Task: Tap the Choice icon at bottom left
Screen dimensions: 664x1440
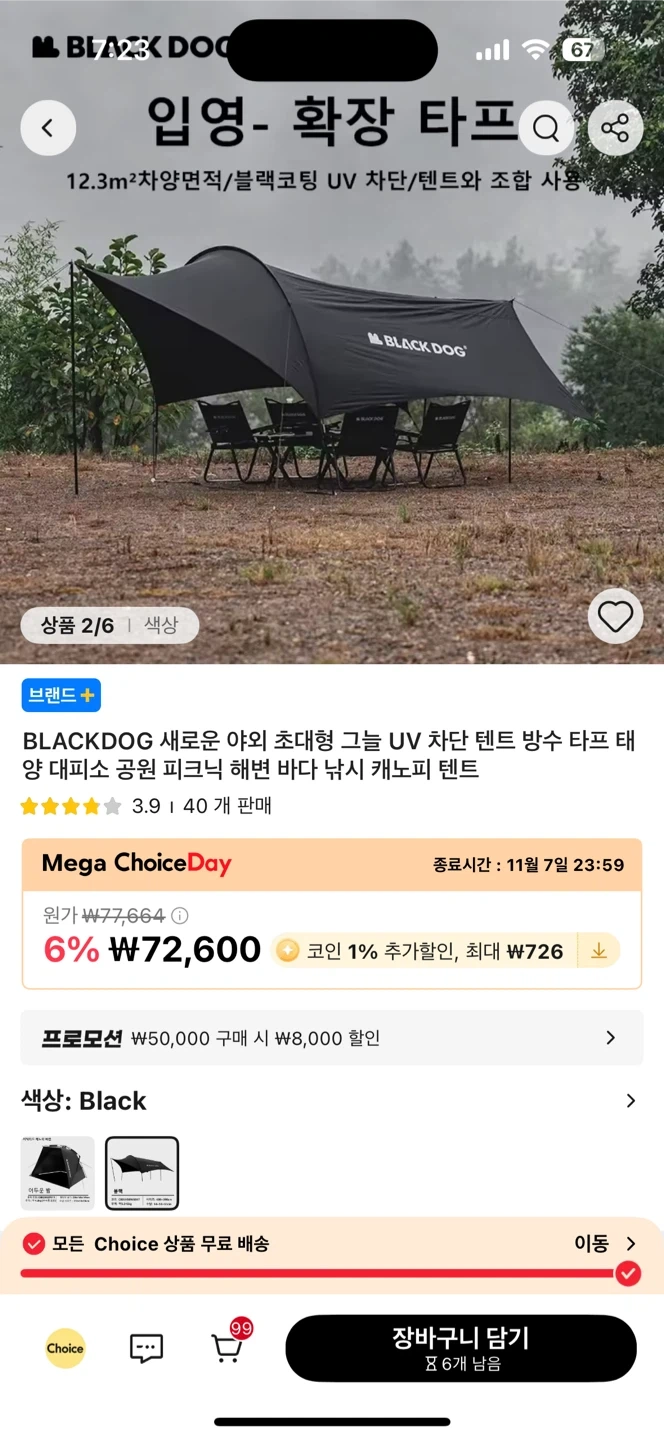Action: pos(65,1348)
